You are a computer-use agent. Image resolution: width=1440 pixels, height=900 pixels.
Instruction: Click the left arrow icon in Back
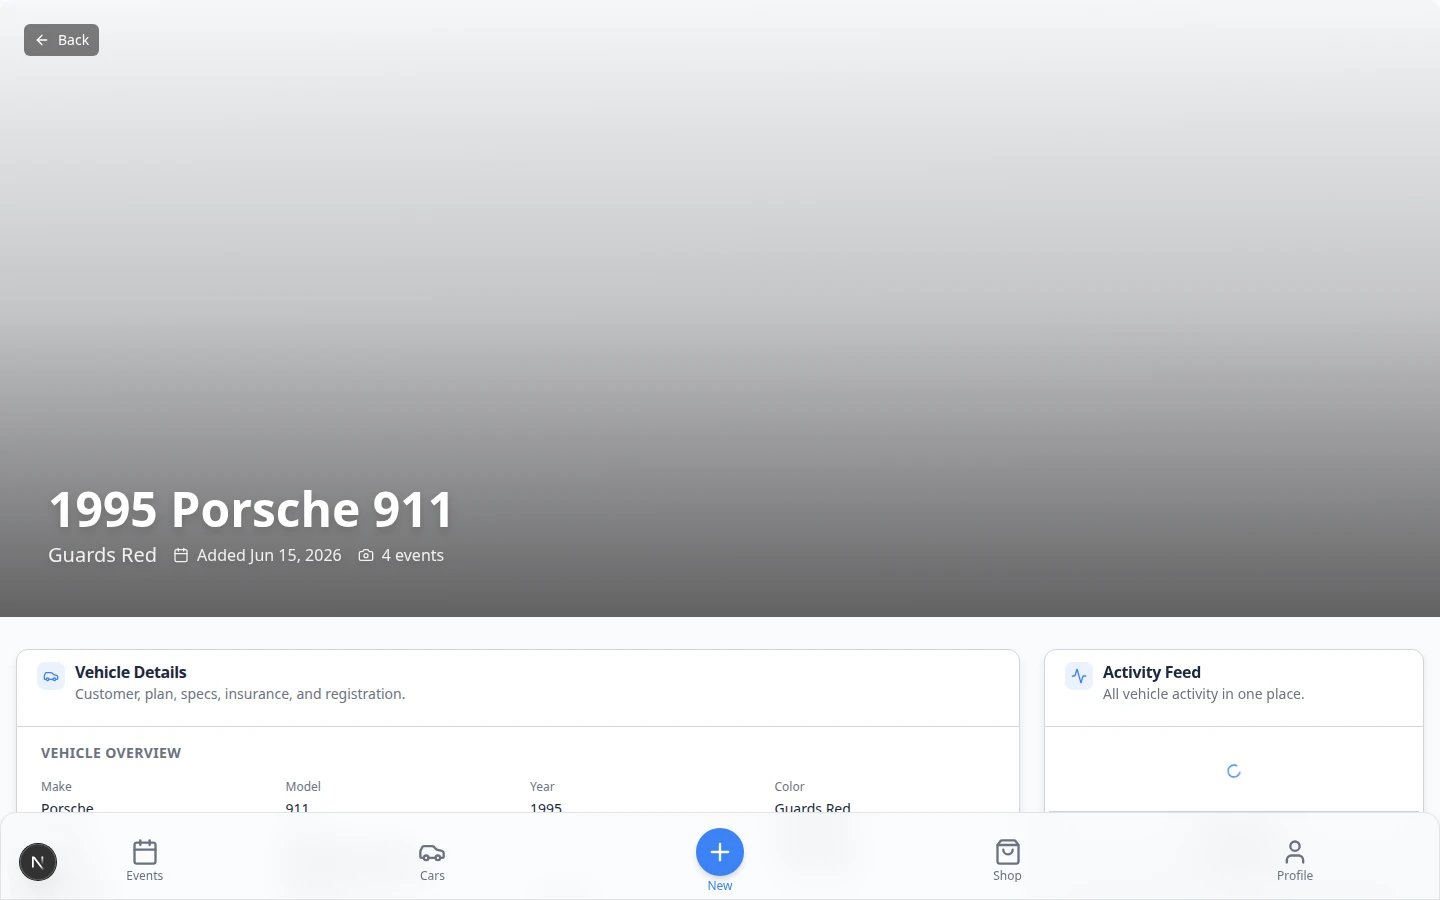point(42,40)
